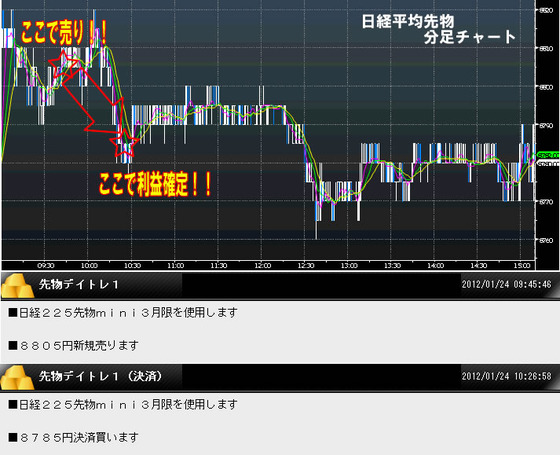Click the 日経２２５先物ｍｉｎｉ３月限 line under the 決済 header
Screen dimensions: 560x455
click(x=123, y=405)
